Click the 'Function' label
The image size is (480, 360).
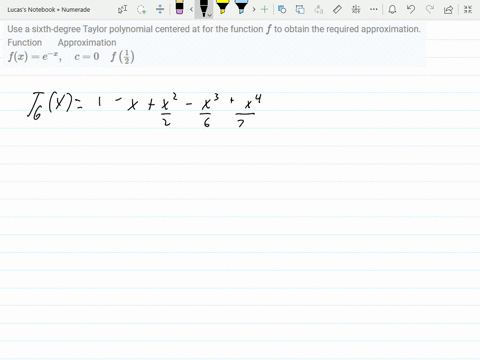pos(25,43)
